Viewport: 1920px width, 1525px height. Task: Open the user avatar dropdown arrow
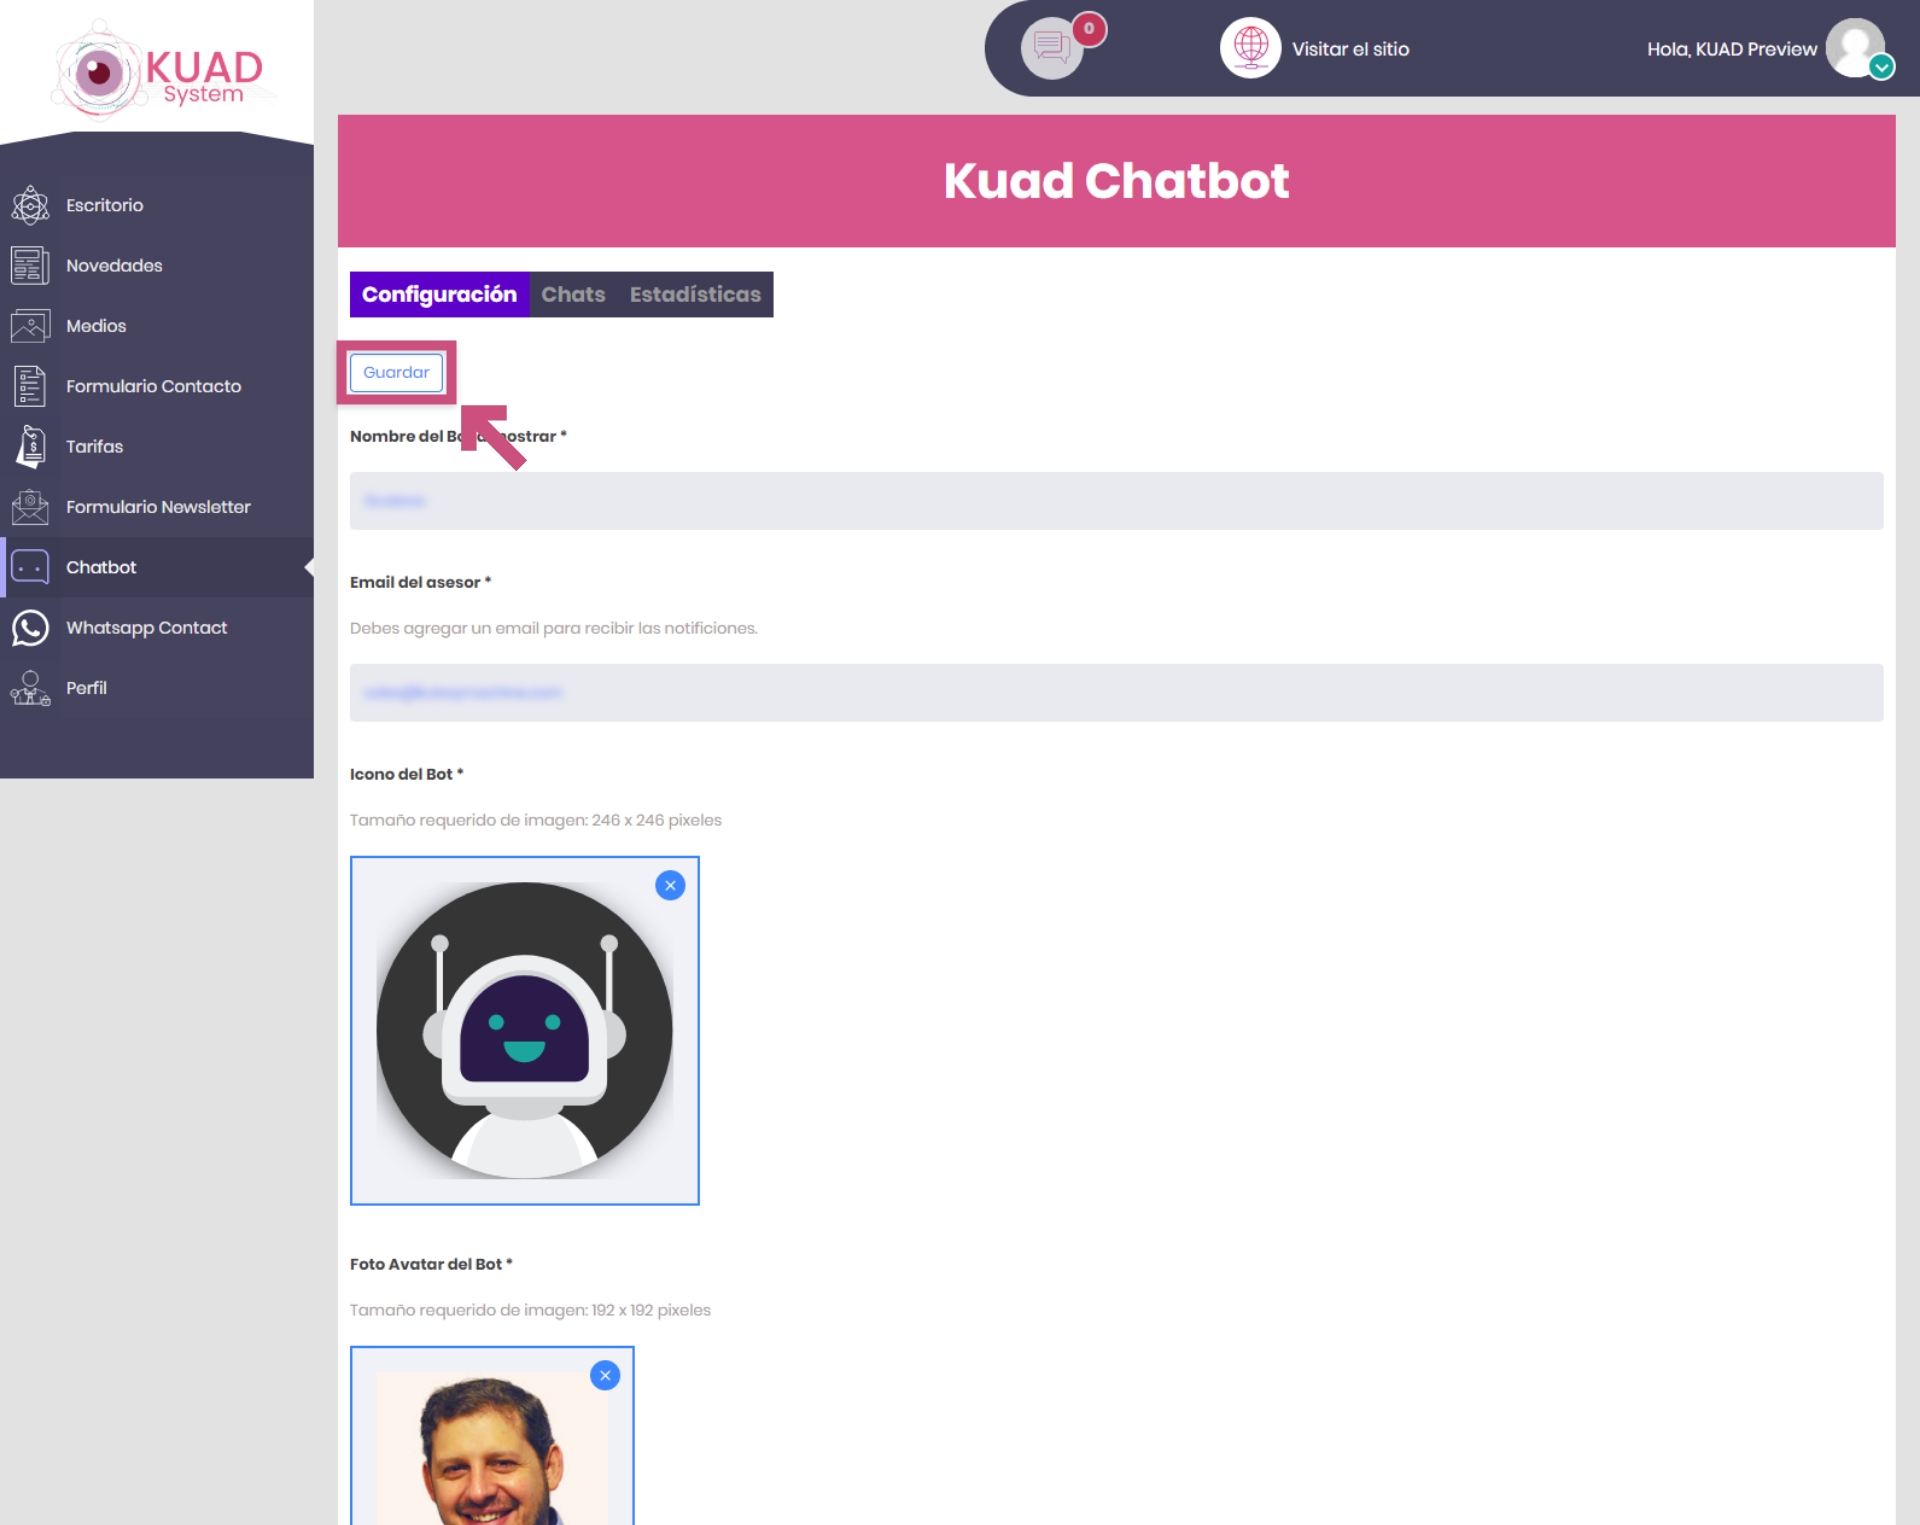(x=1882, y=67)
